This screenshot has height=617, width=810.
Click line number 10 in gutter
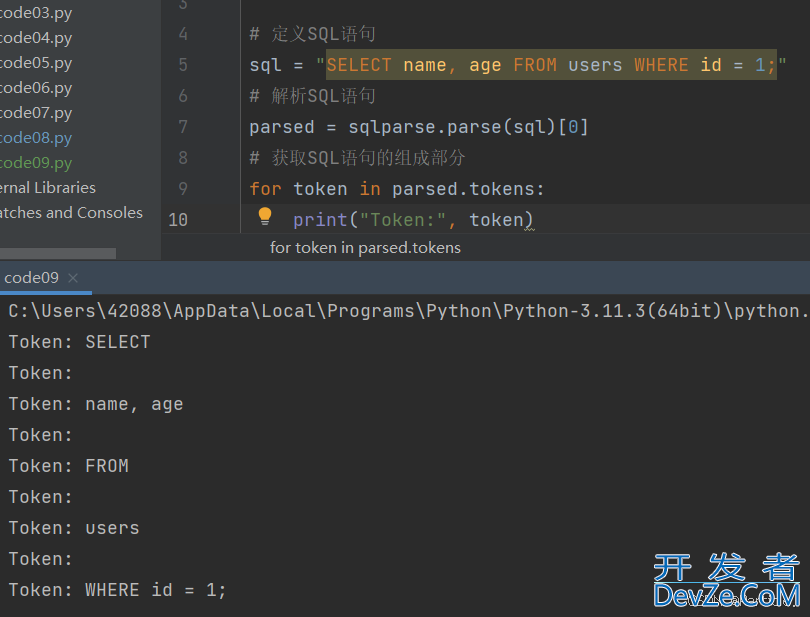pos(178,220)
